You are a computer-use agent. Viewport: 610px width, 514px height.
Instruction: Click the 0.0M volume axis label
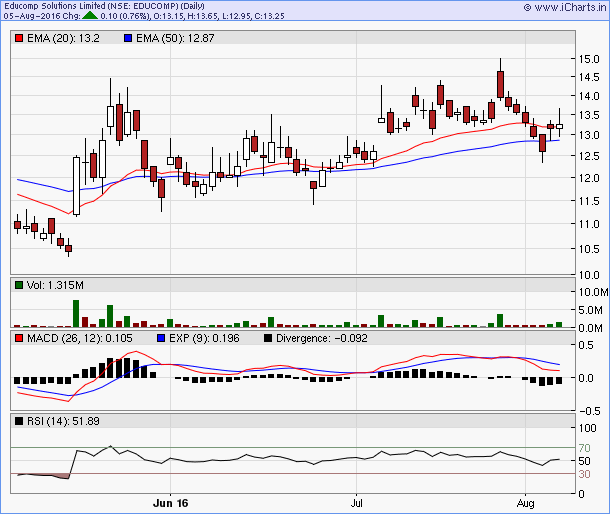click(591, 328)
